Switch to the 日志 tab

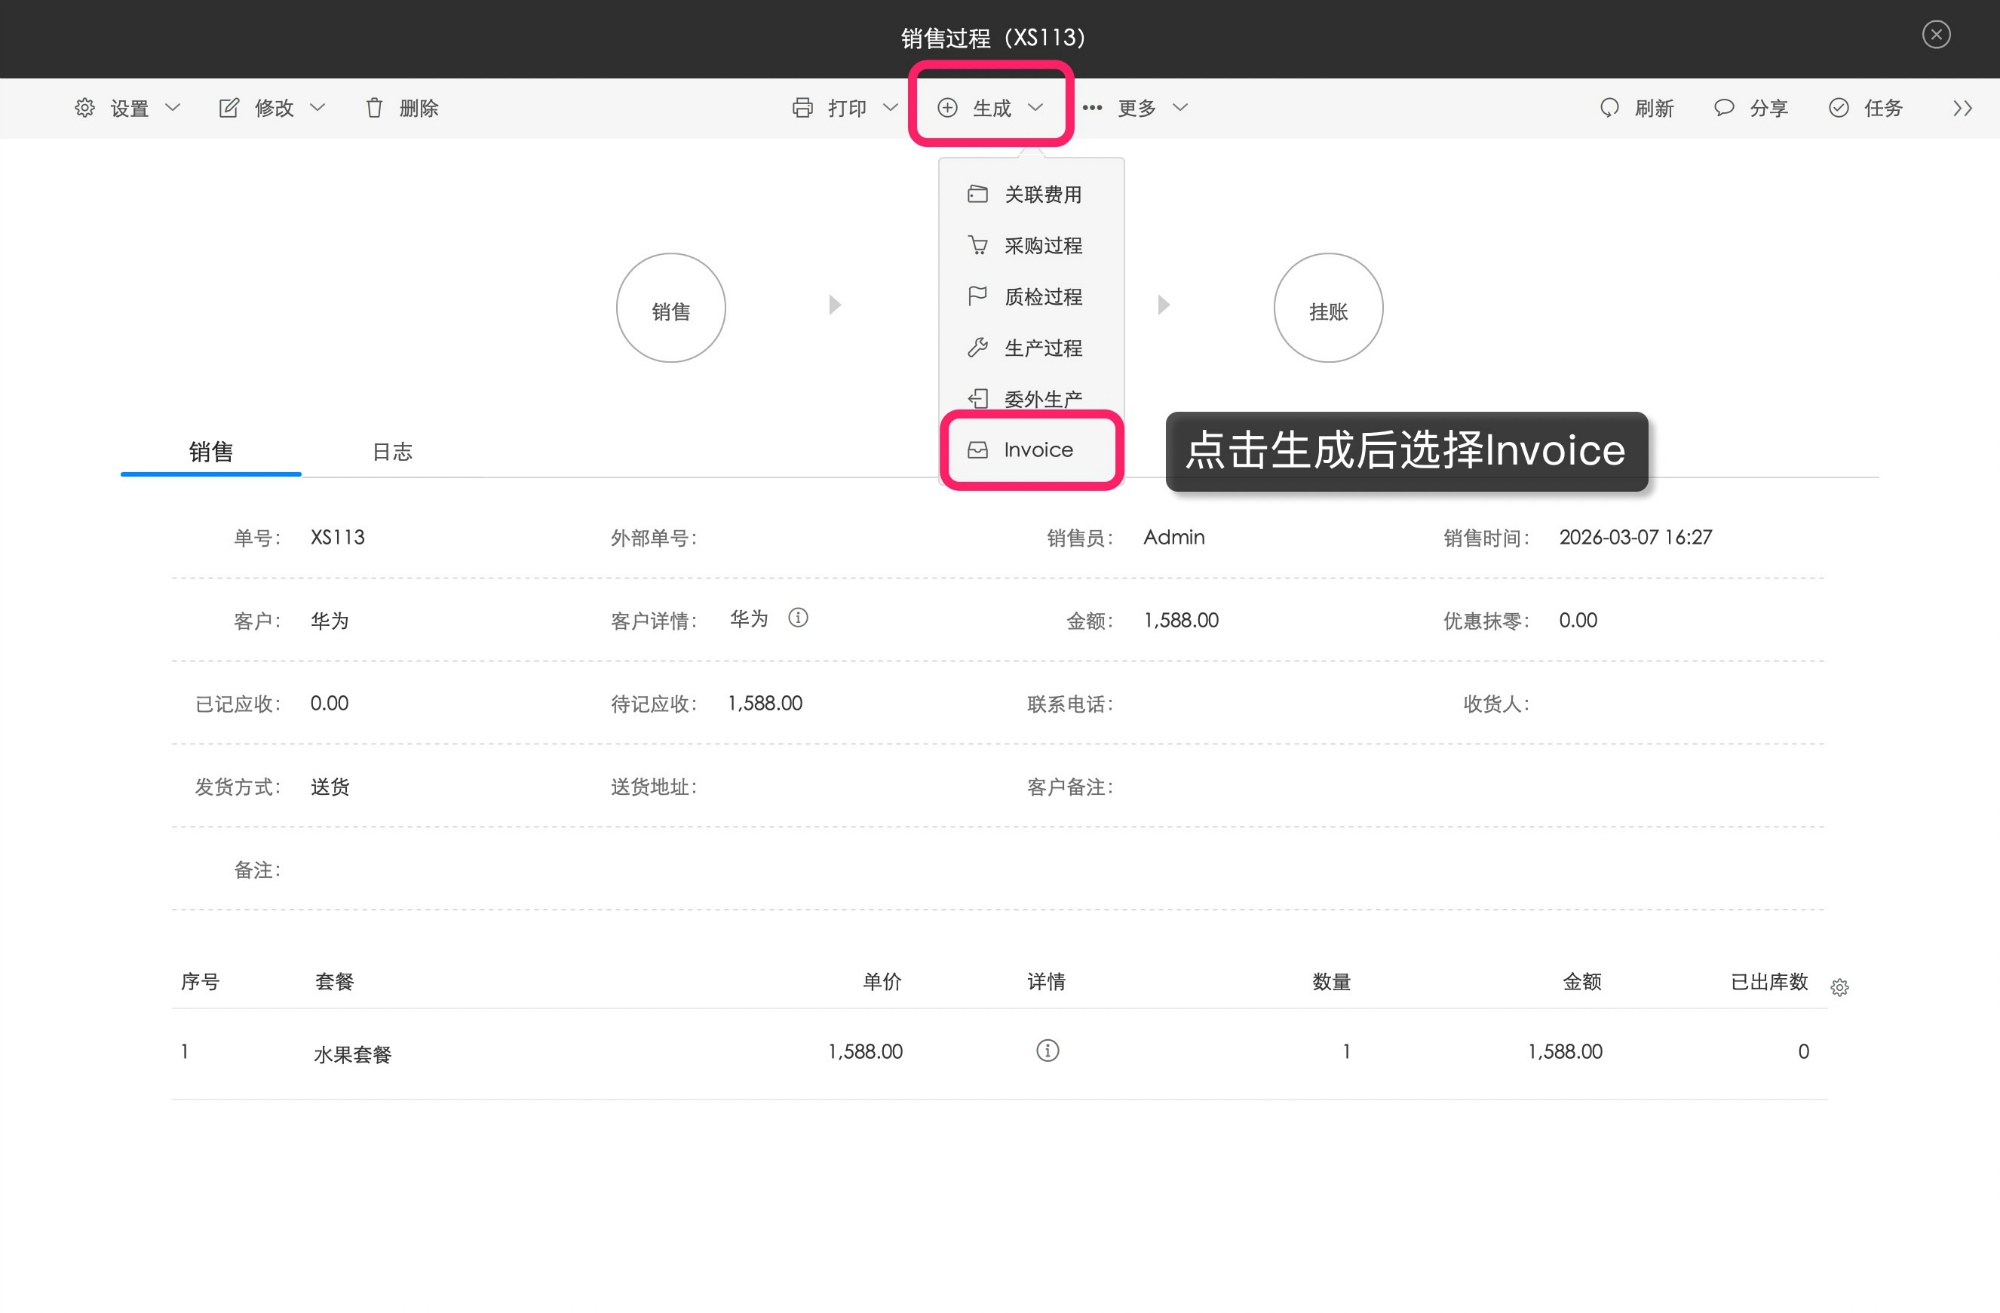point(392,451)
